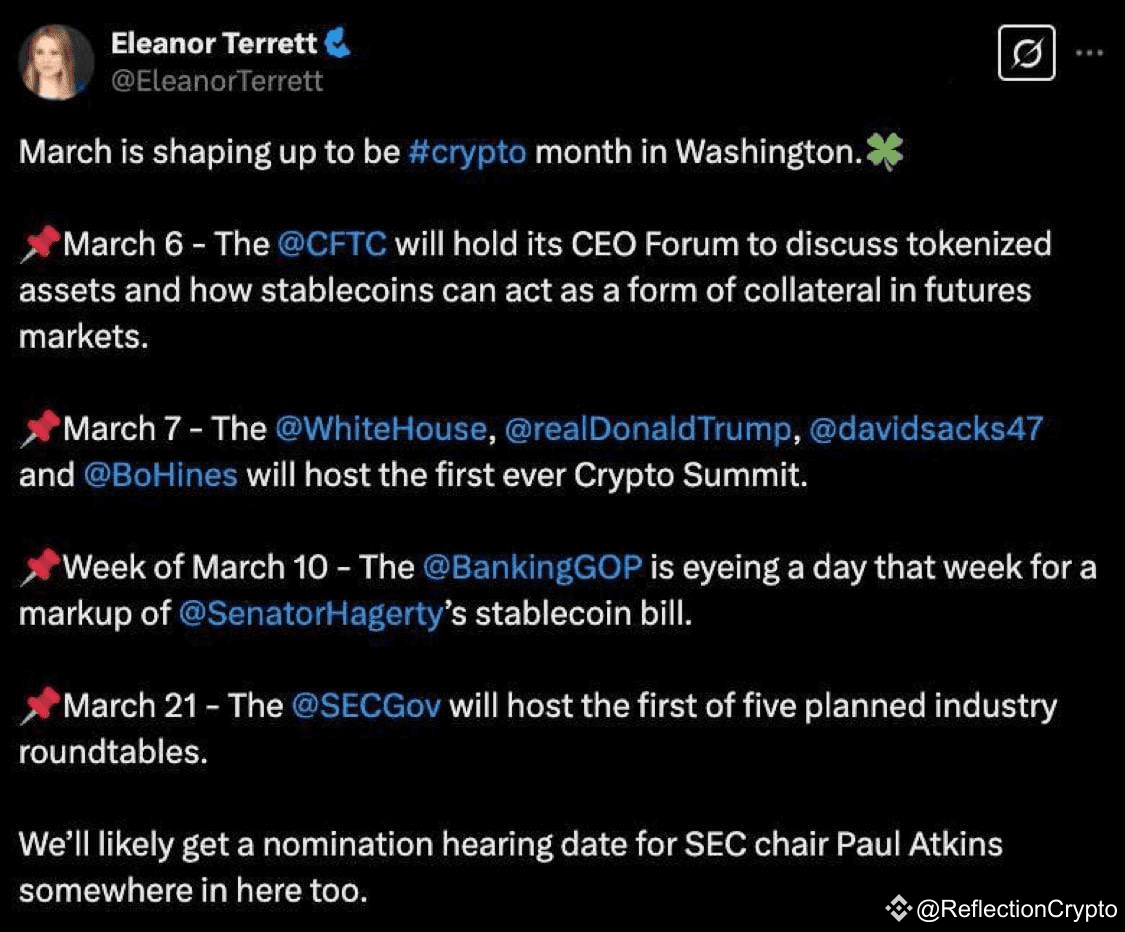1125x932 pixels.
Task: Open the three-dot more options menu
Action: coord(1091,51)
